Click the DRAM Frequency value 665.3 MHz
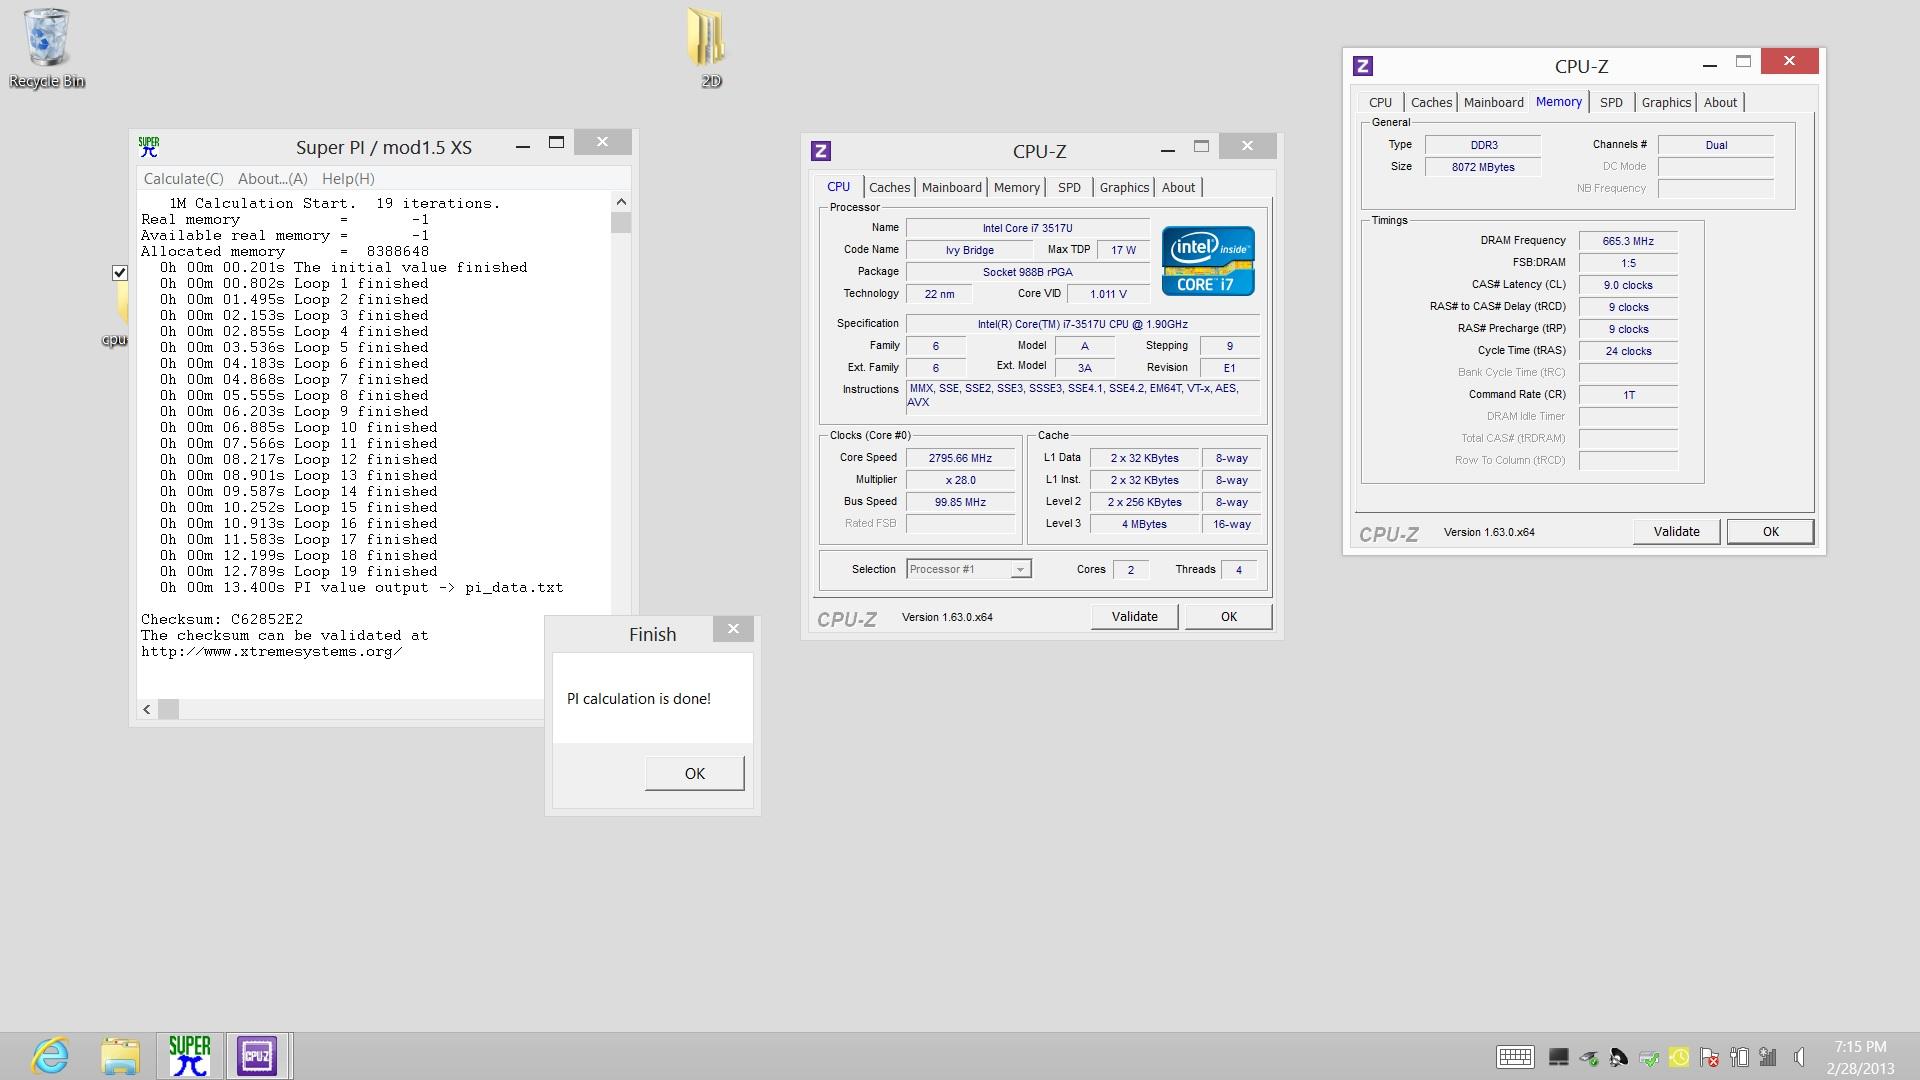Image resolution: width=1920 pixels, height=1080 pixels. coord(1628,241)
